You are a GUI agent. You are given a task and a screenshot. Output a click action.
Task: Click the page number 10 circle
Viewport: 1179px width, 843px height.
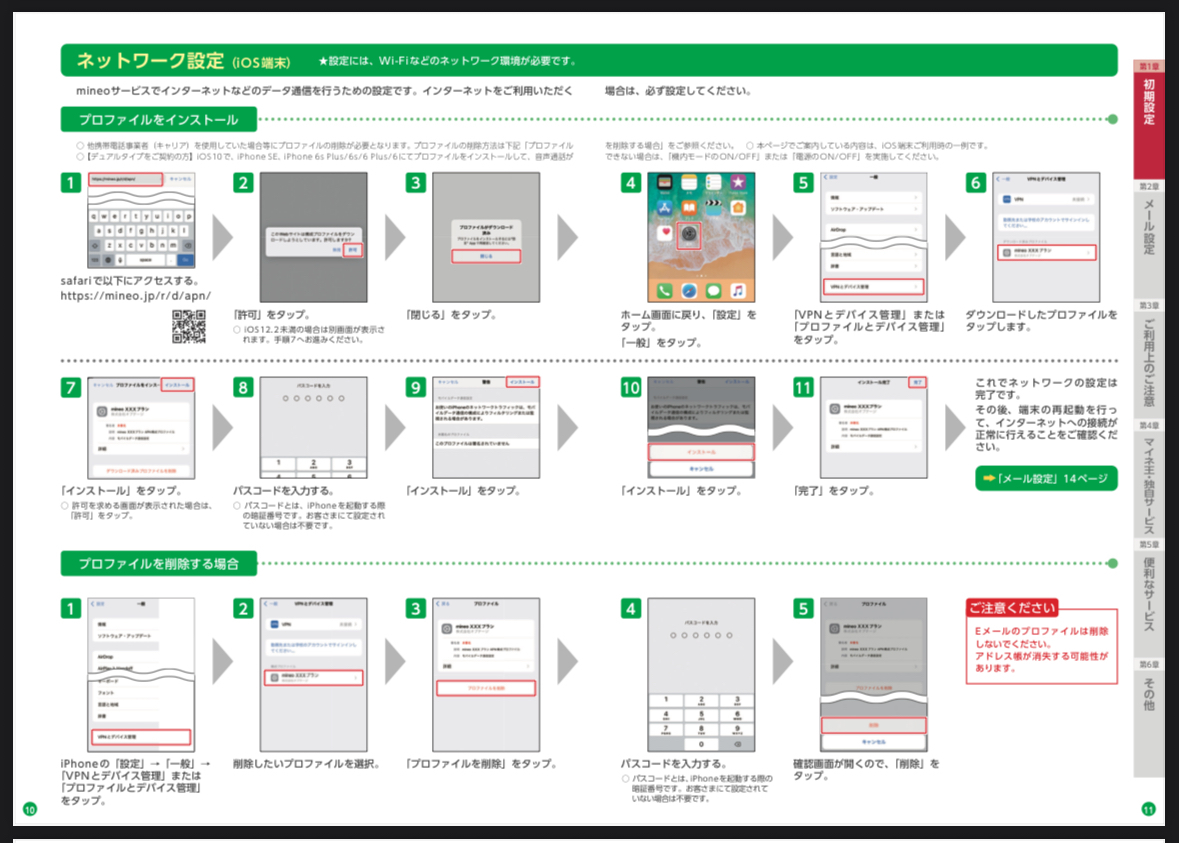point(30,809)
